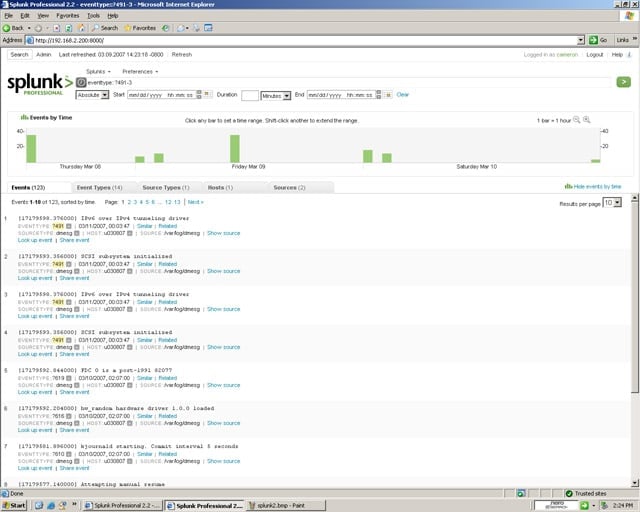The height and width of the screenshot is (512, 640).
Task: Click the End date calendar icon
Action: coord(388,95)
